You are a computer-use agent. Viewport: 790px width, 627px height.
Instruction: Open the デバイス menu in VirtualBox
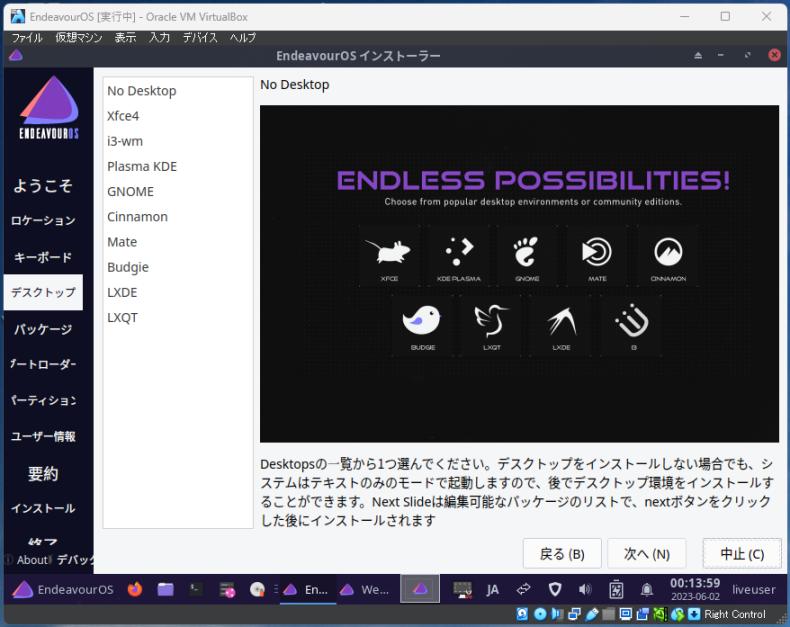[x=200, y=38]
